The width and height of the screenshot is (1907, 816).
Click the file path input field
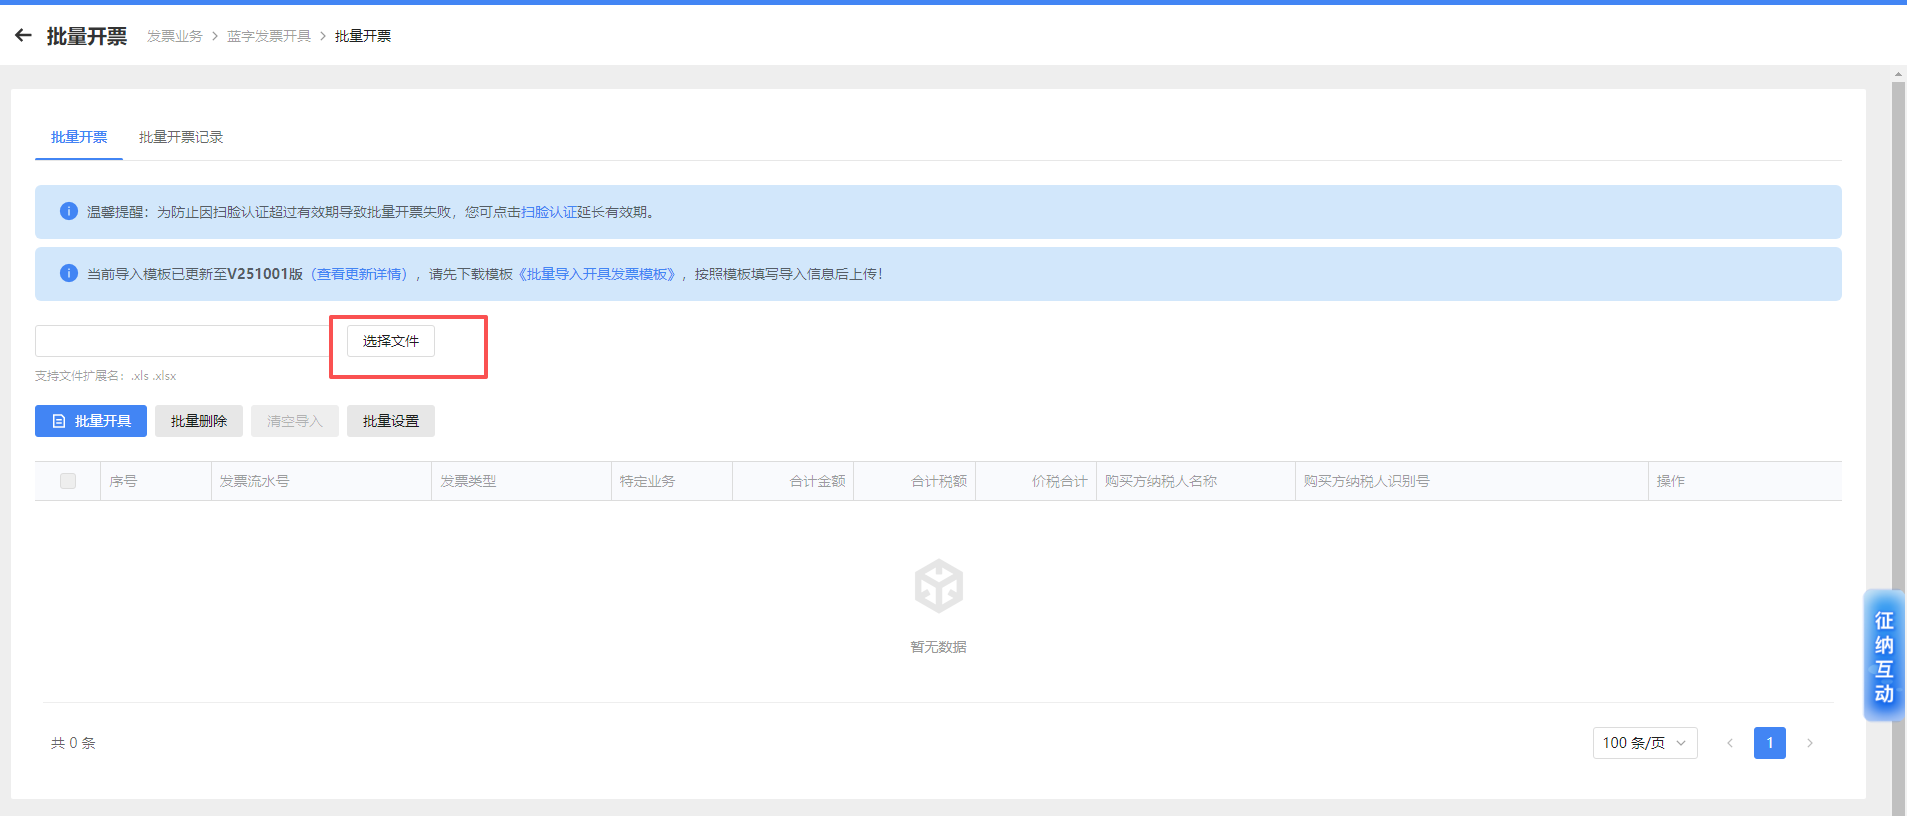click(183, 341)
